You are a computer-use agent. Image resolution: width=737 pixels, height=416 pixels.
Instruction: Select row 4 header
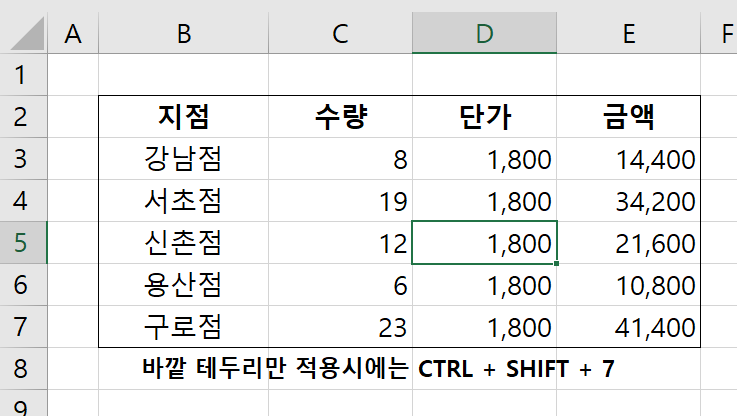click(x=24, y=201)
